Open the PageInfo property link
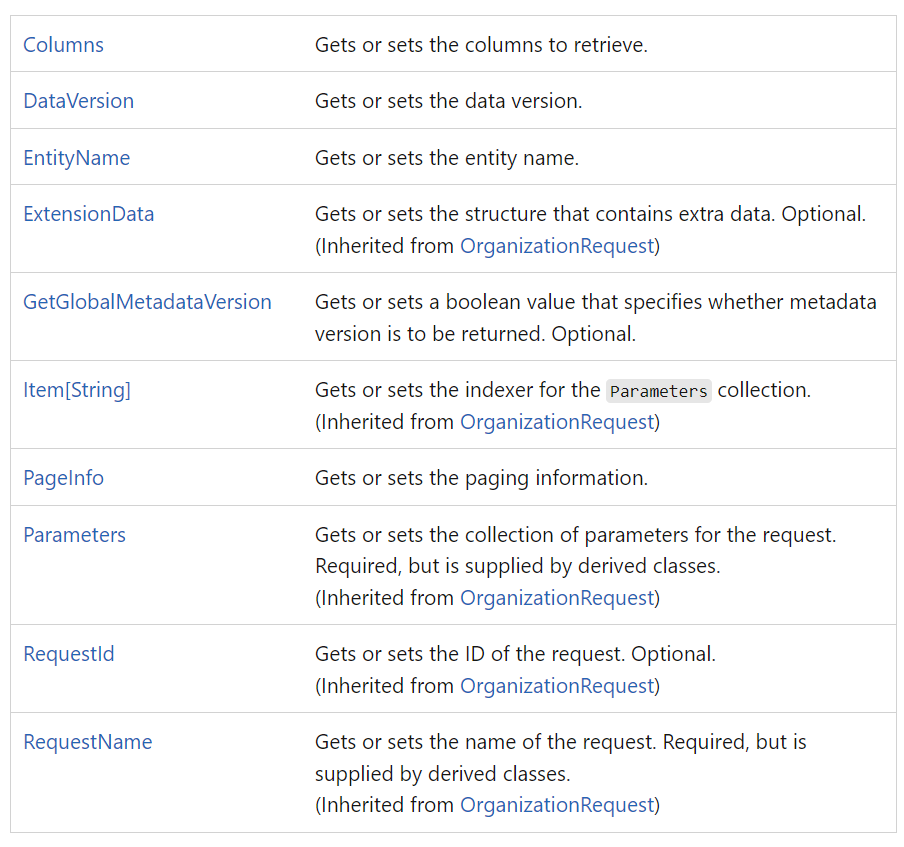 click(63, 478)
